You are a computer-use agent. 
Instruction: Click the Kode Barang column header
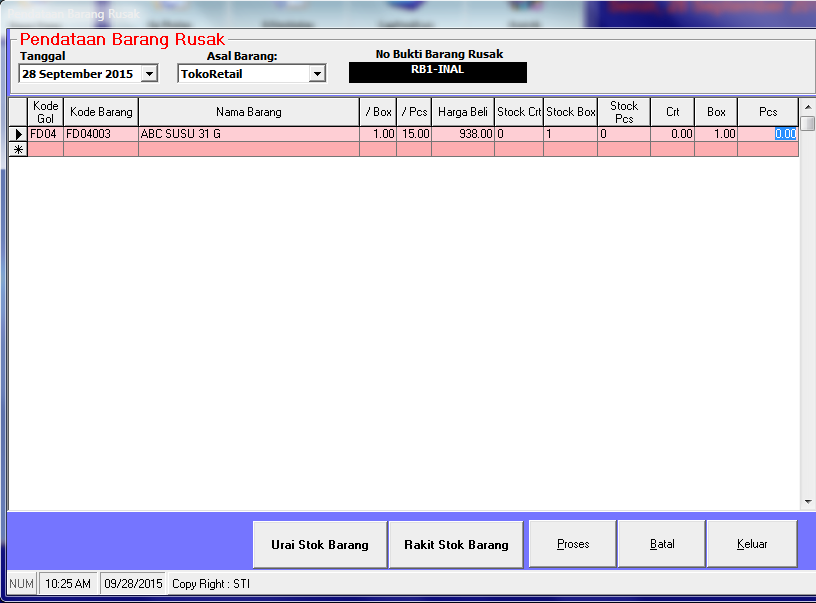(100, 111)
